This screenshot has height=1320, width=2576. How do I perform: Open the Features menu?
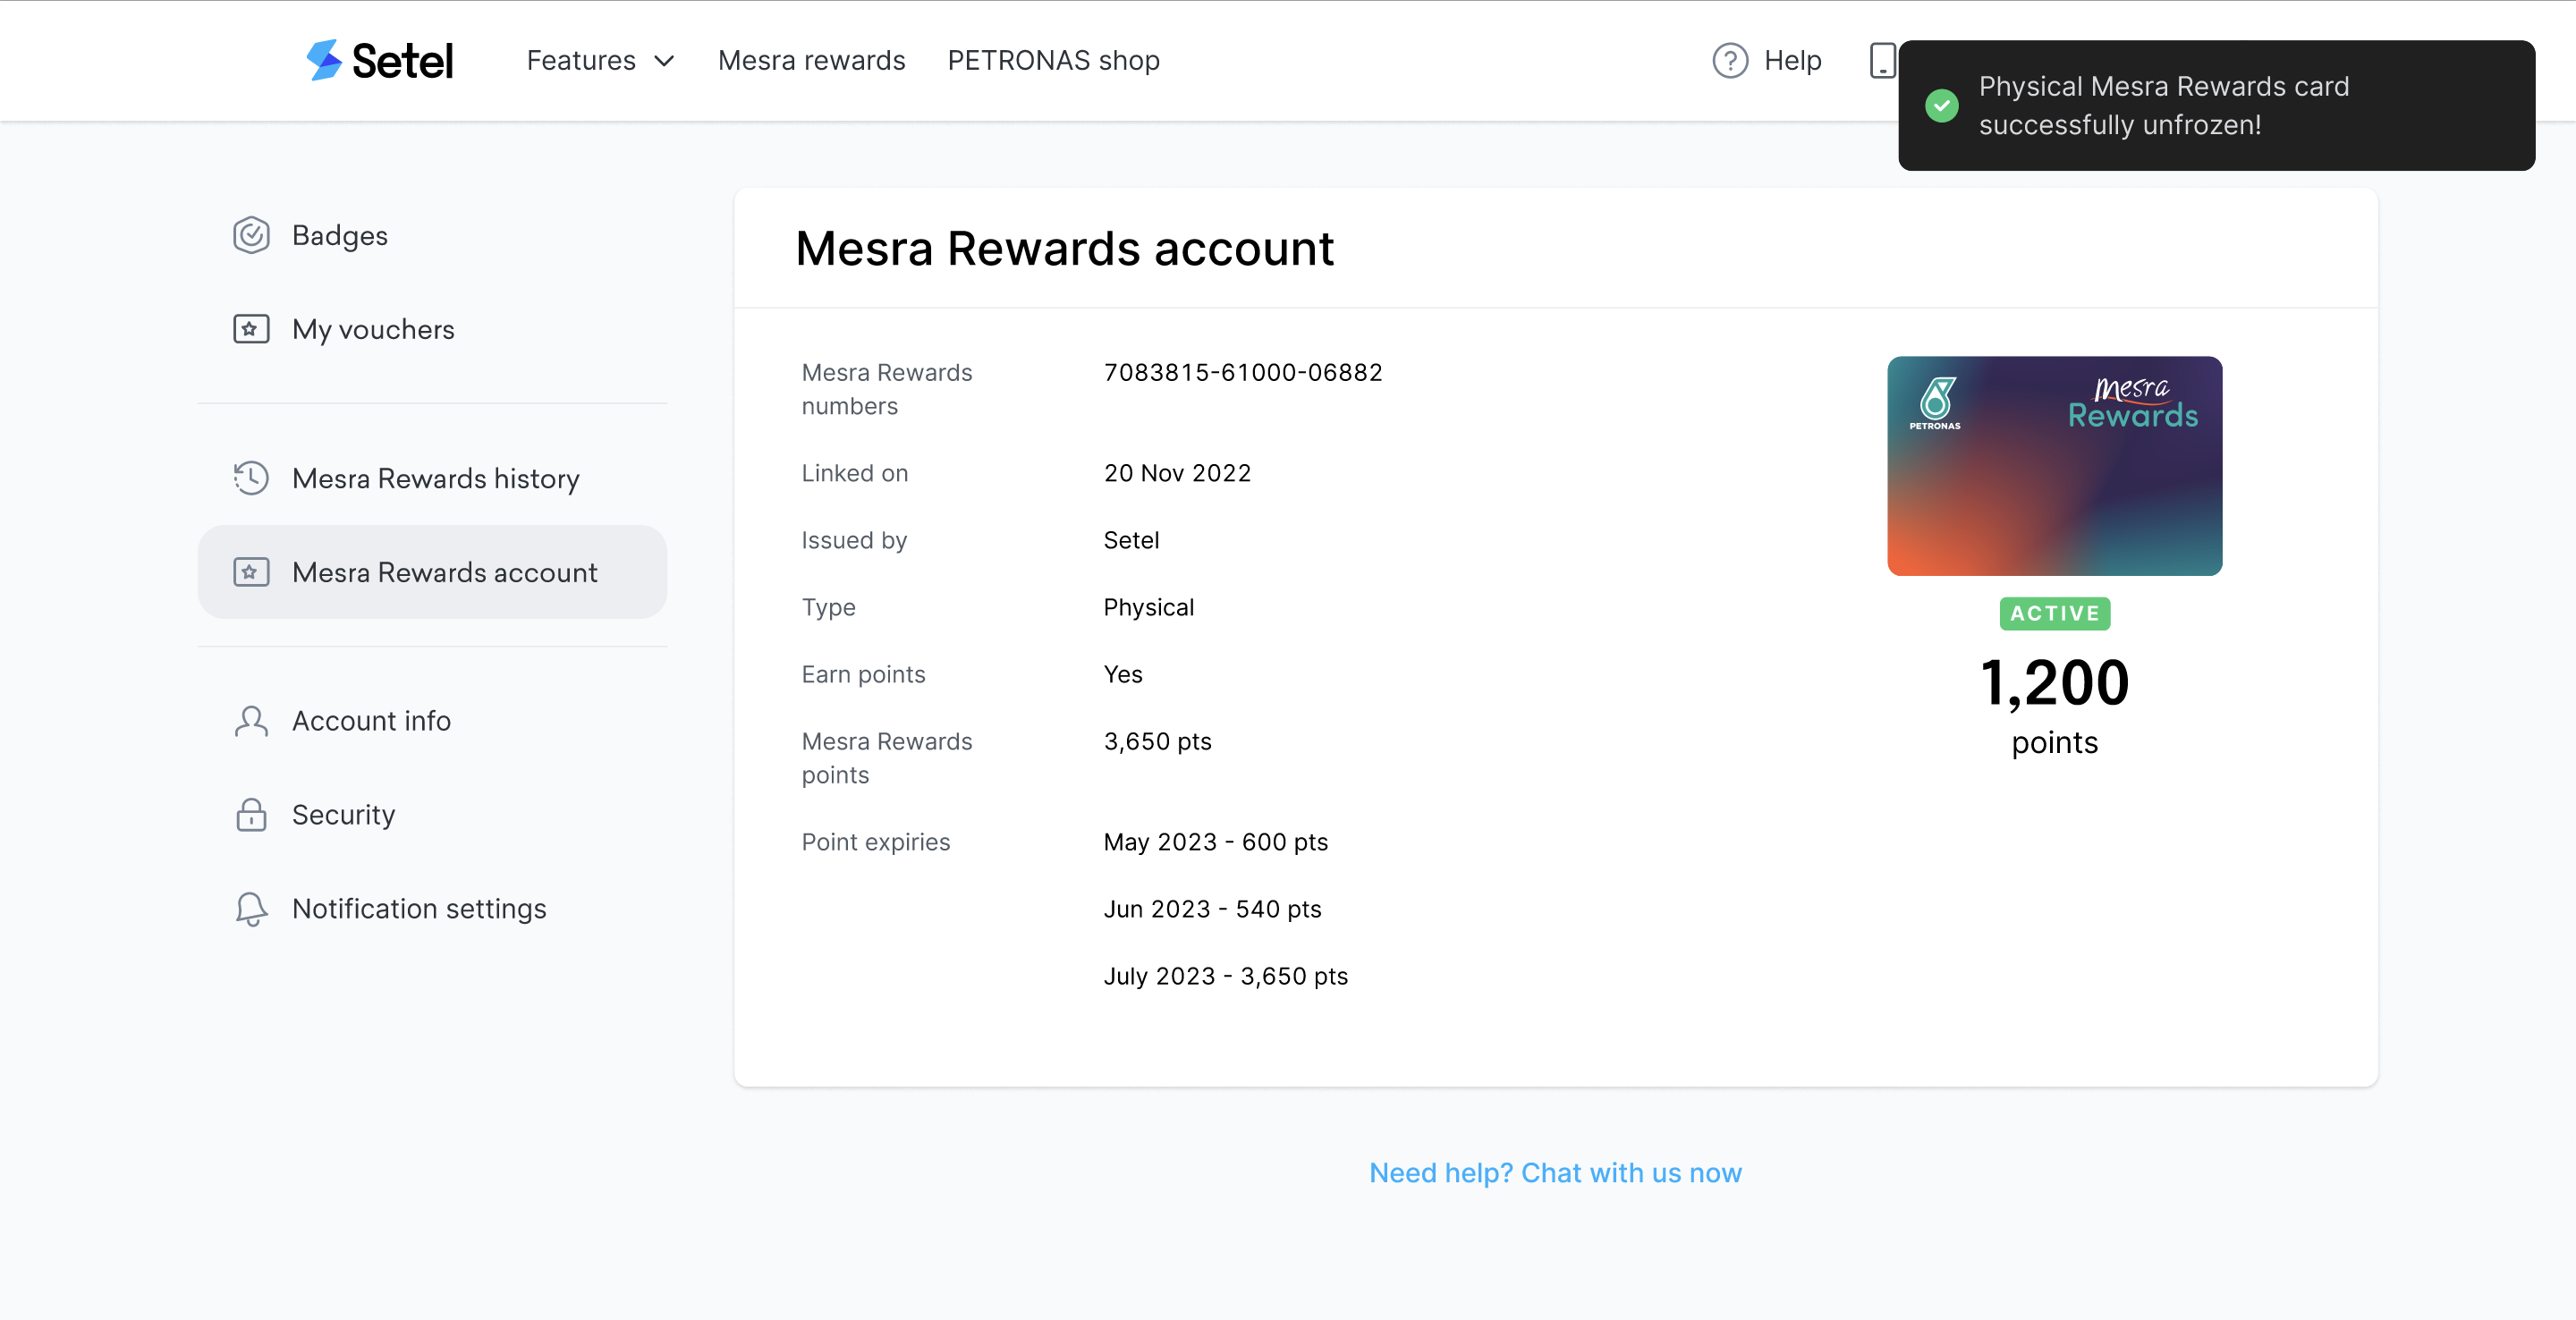[x=601, y=60]
